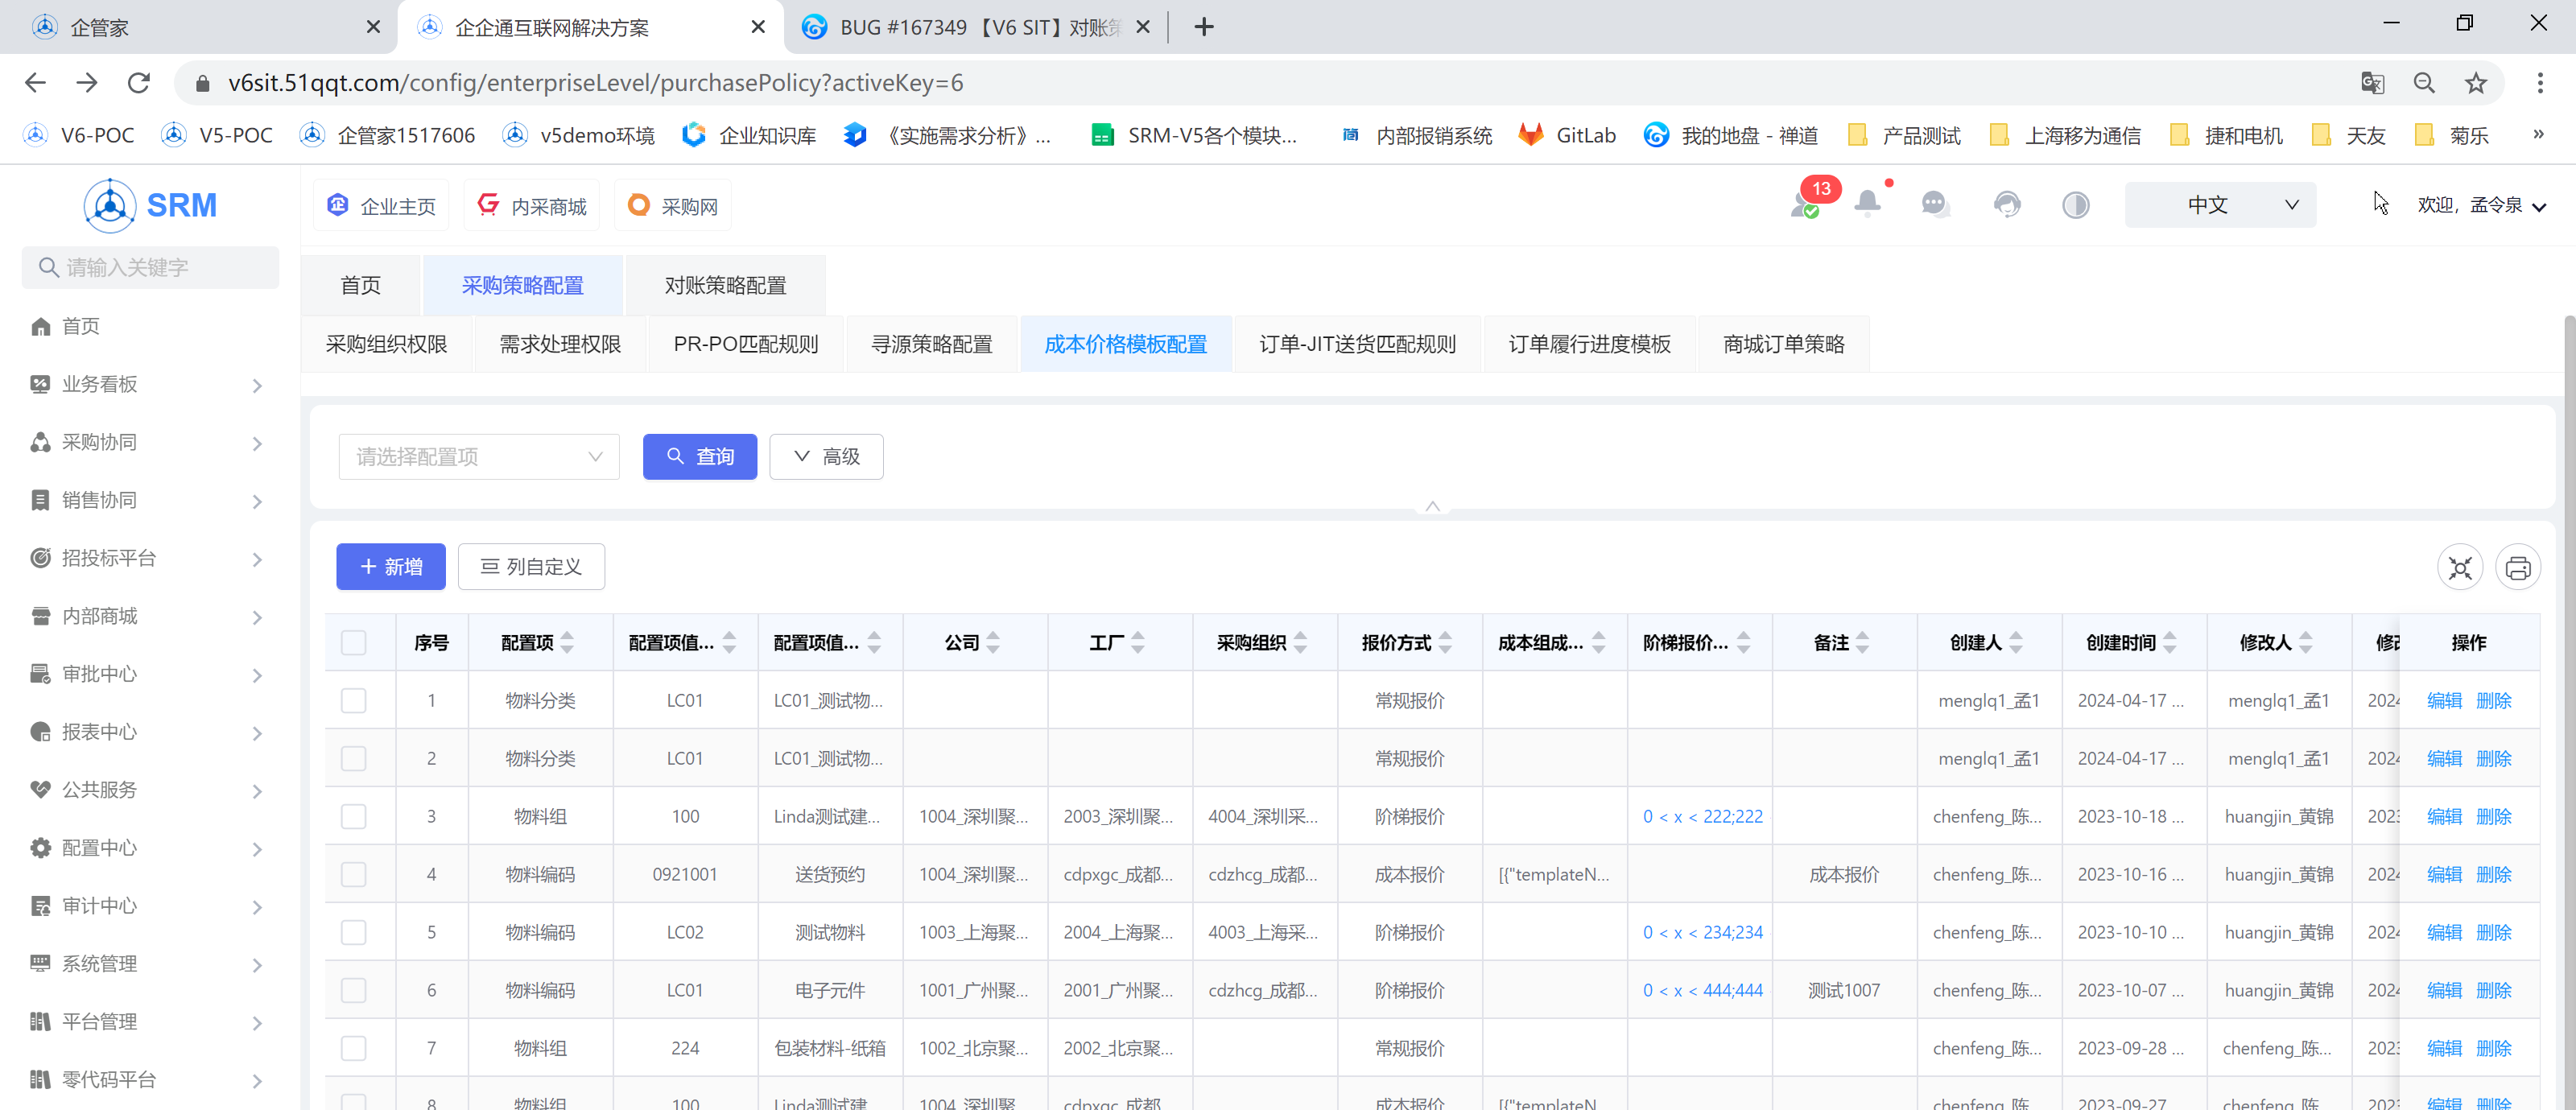This screenshot has width=2576, height=1110.
Task: Open the GitLab bookmark
Action: click(1566, 135)
